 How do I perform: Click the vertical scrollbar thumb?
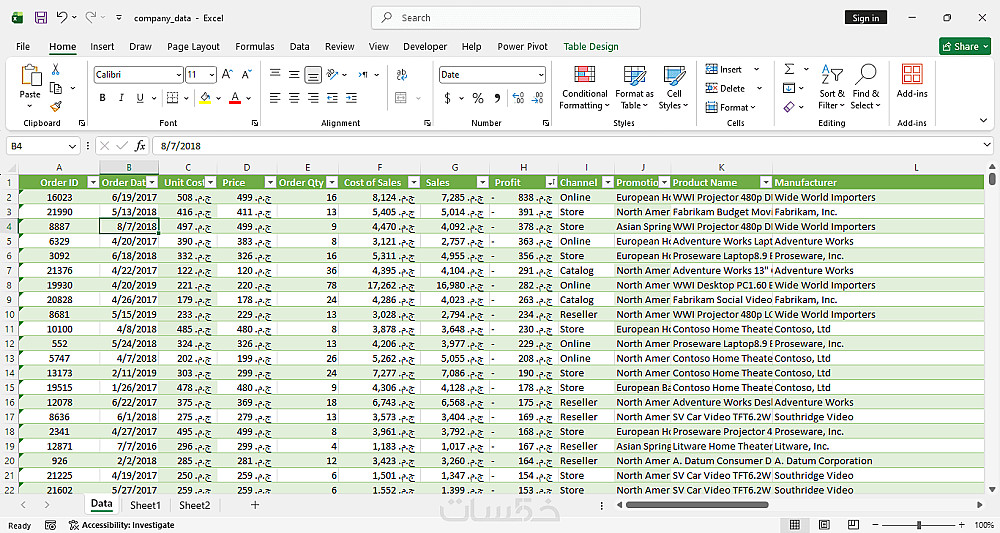point(992,179)
